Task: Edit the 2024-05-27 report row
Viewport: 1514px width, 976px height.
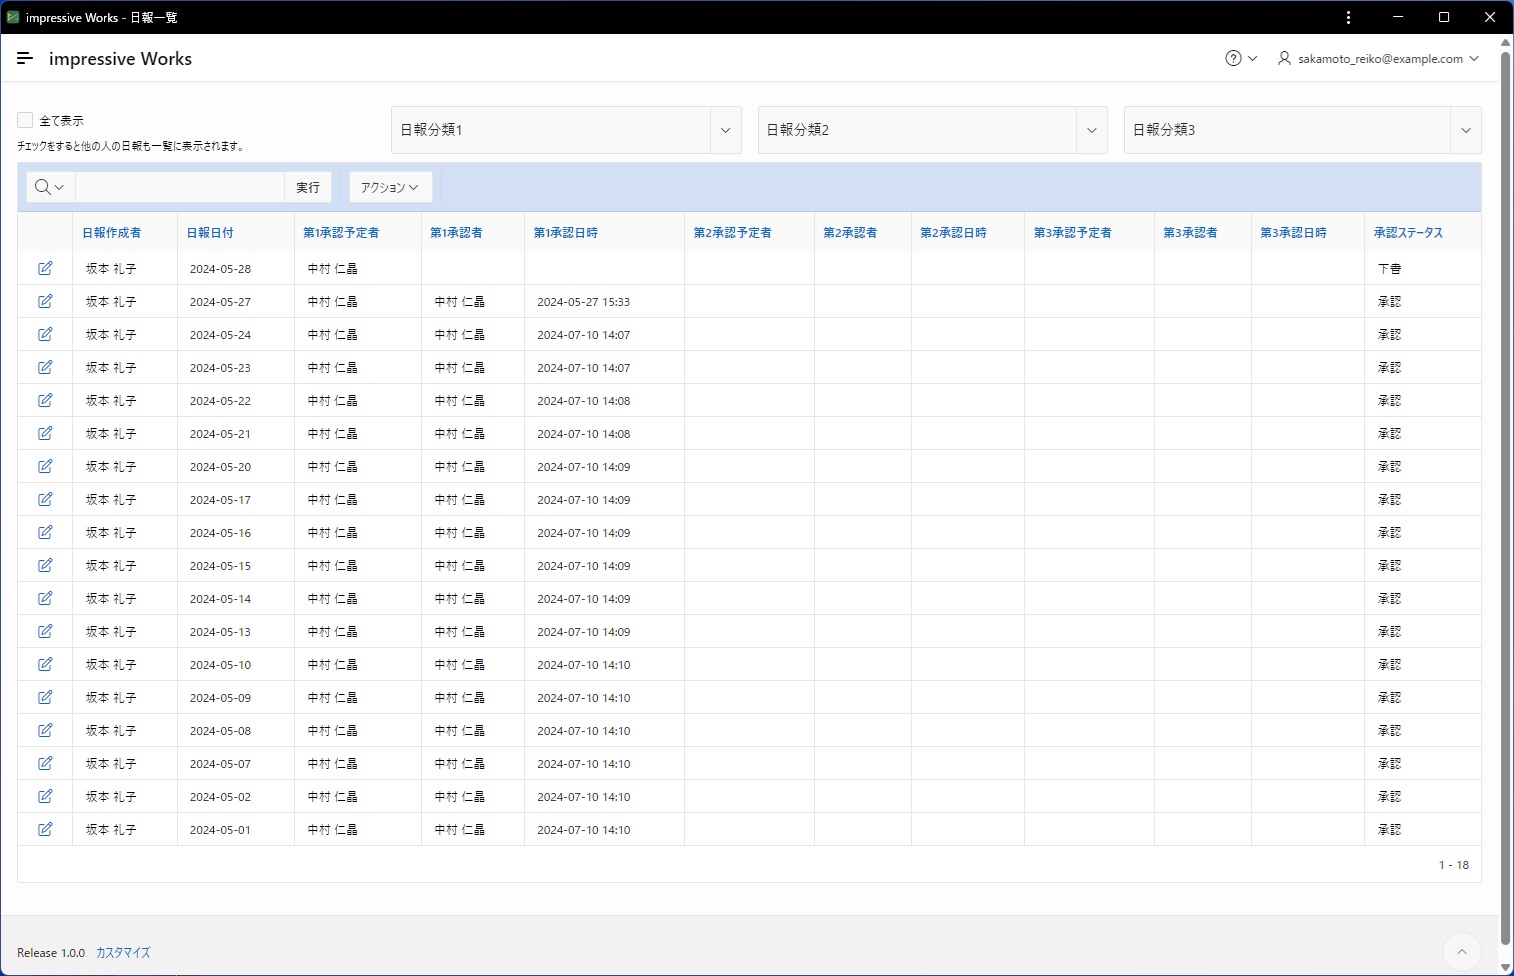Action: coord(45,301)
